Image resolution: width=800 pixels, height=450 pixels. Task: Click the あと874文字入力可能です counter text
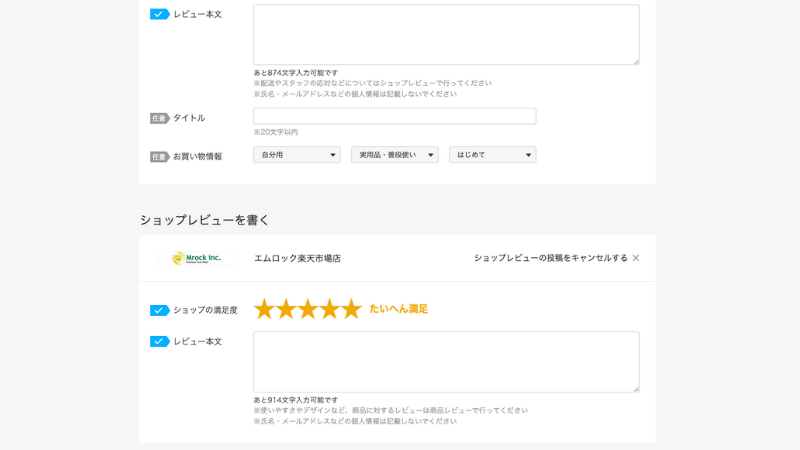coord(296,73)
